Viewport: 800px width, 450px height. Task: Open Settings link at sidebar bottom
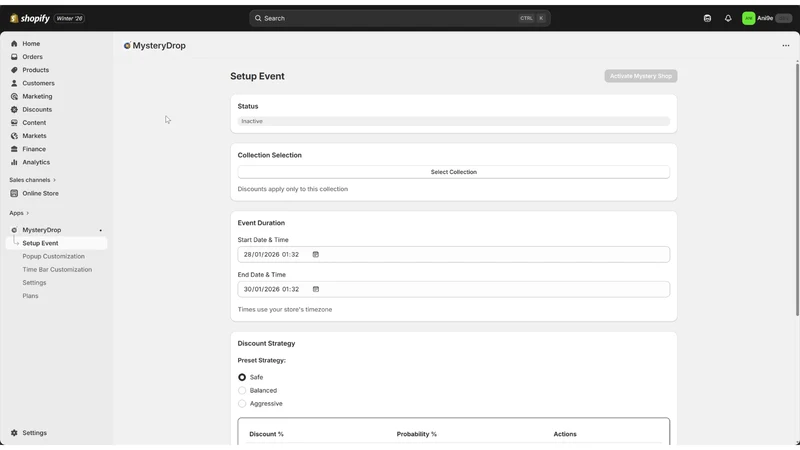click(35, 433)
